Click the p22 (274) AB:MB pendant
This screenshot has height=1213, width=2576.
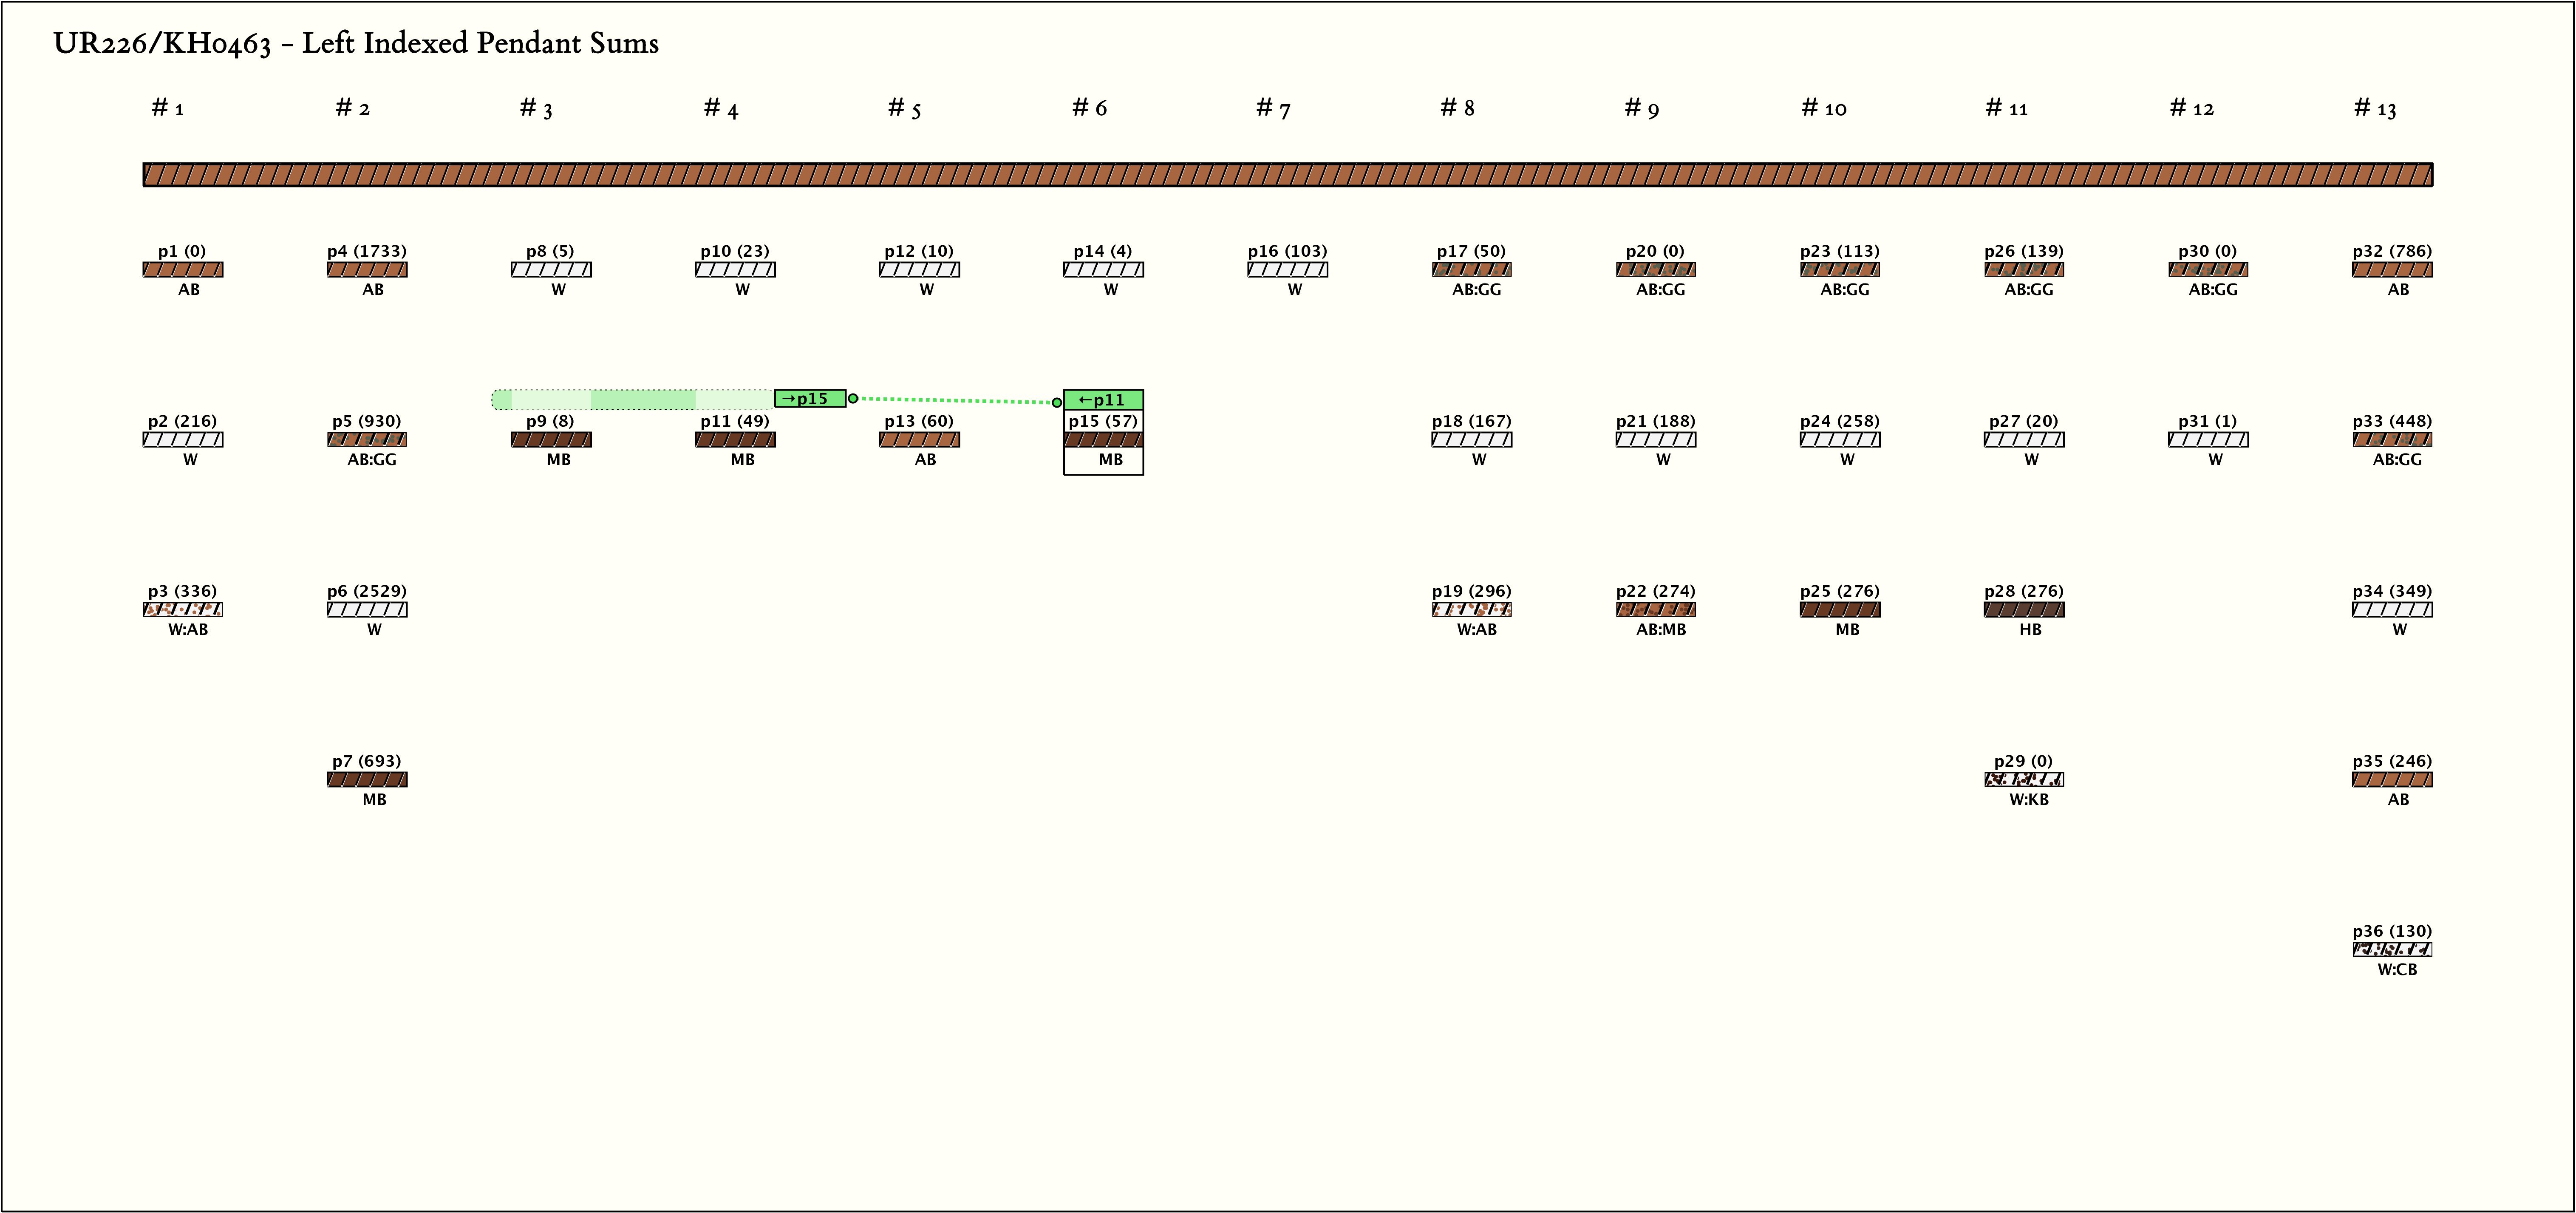[x=1655, y=610]
